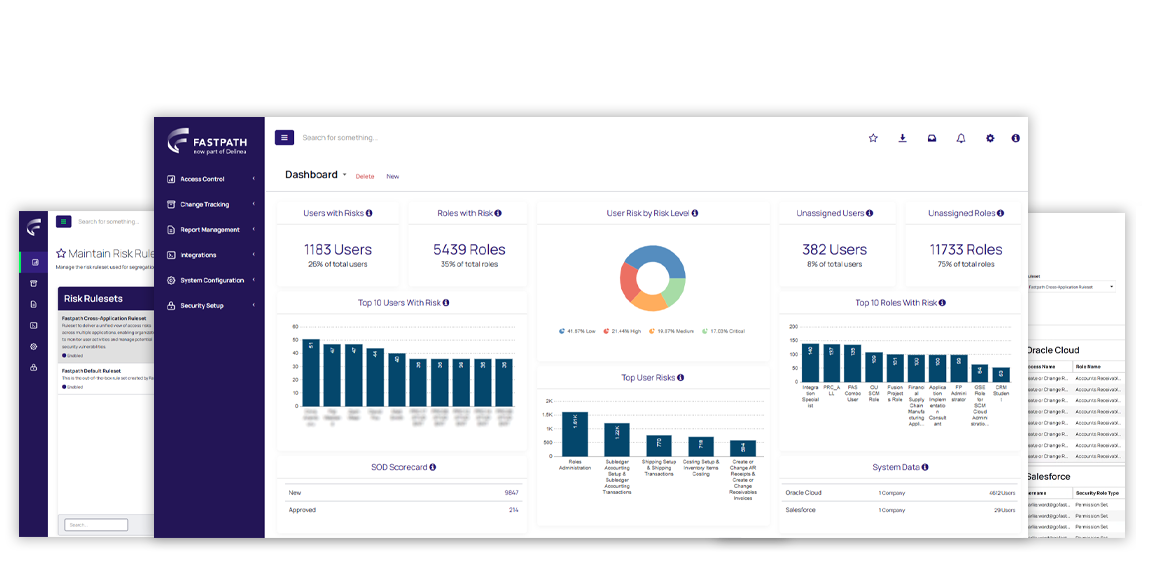Click info icon beside Roles with Risk
Screen dimensions: 1149x573
pos(498,213)
